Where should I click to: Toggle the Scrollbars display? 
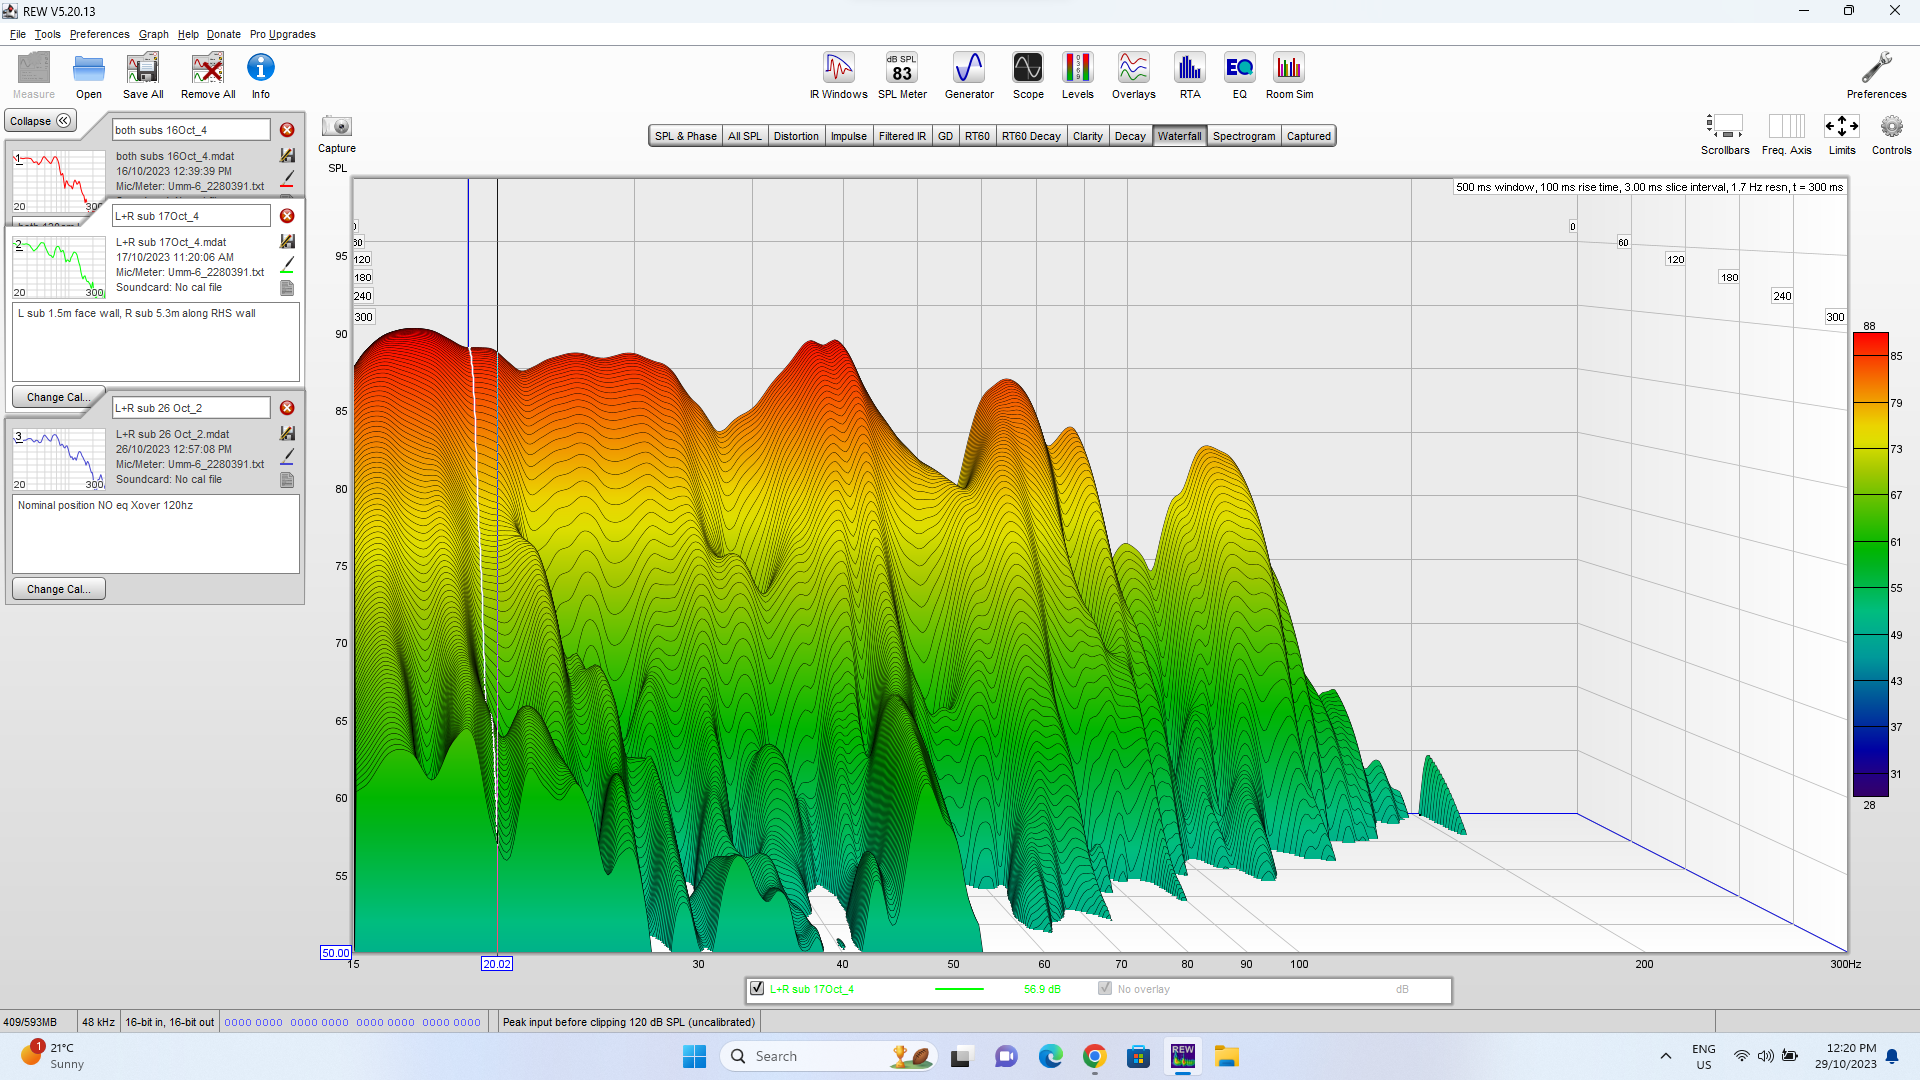pos(1724,127)
